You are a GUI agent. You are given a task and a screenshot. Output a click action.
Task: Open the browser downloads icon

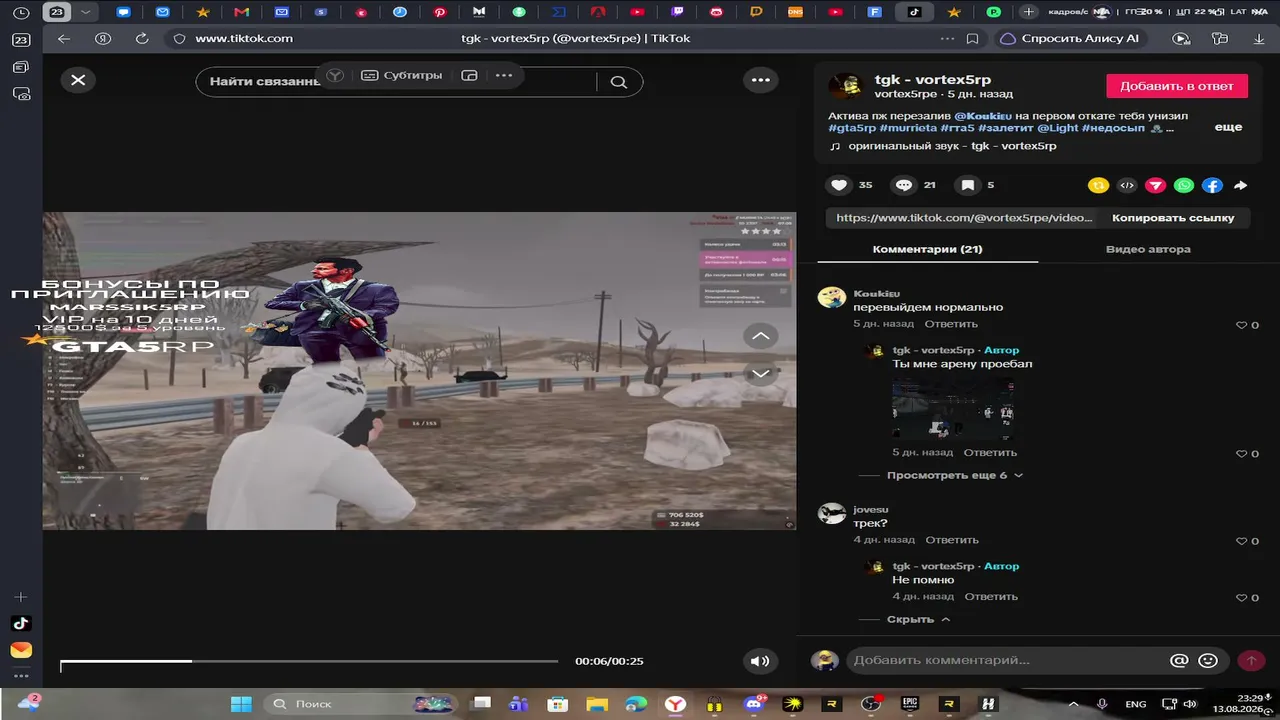tap(1258, 38)
